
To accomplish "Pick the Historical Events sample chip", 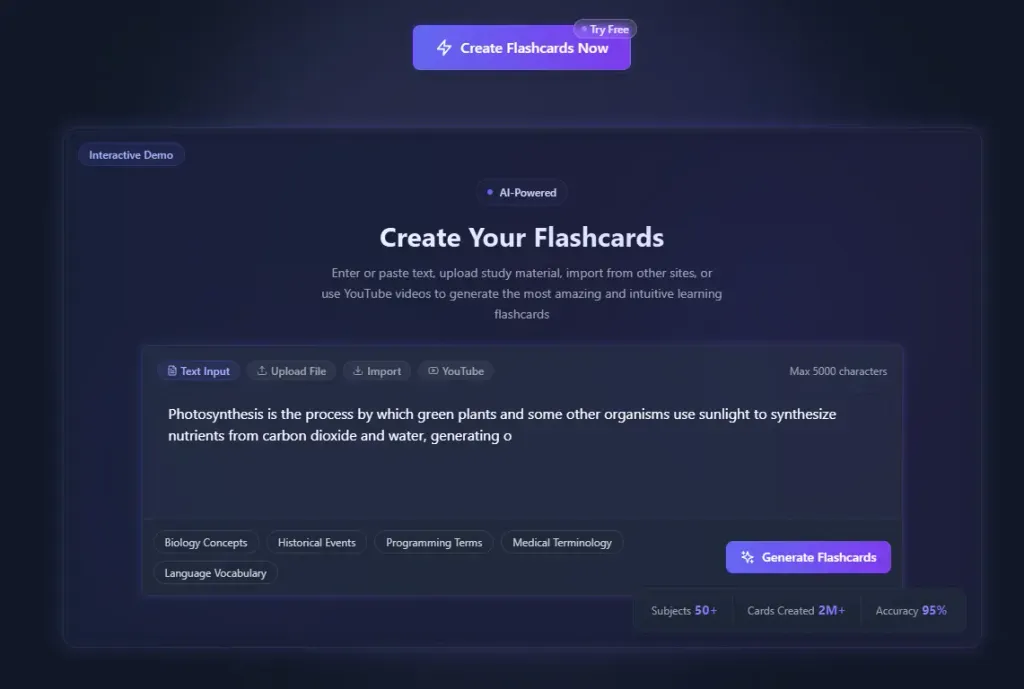I will click(x=317, y=542).
